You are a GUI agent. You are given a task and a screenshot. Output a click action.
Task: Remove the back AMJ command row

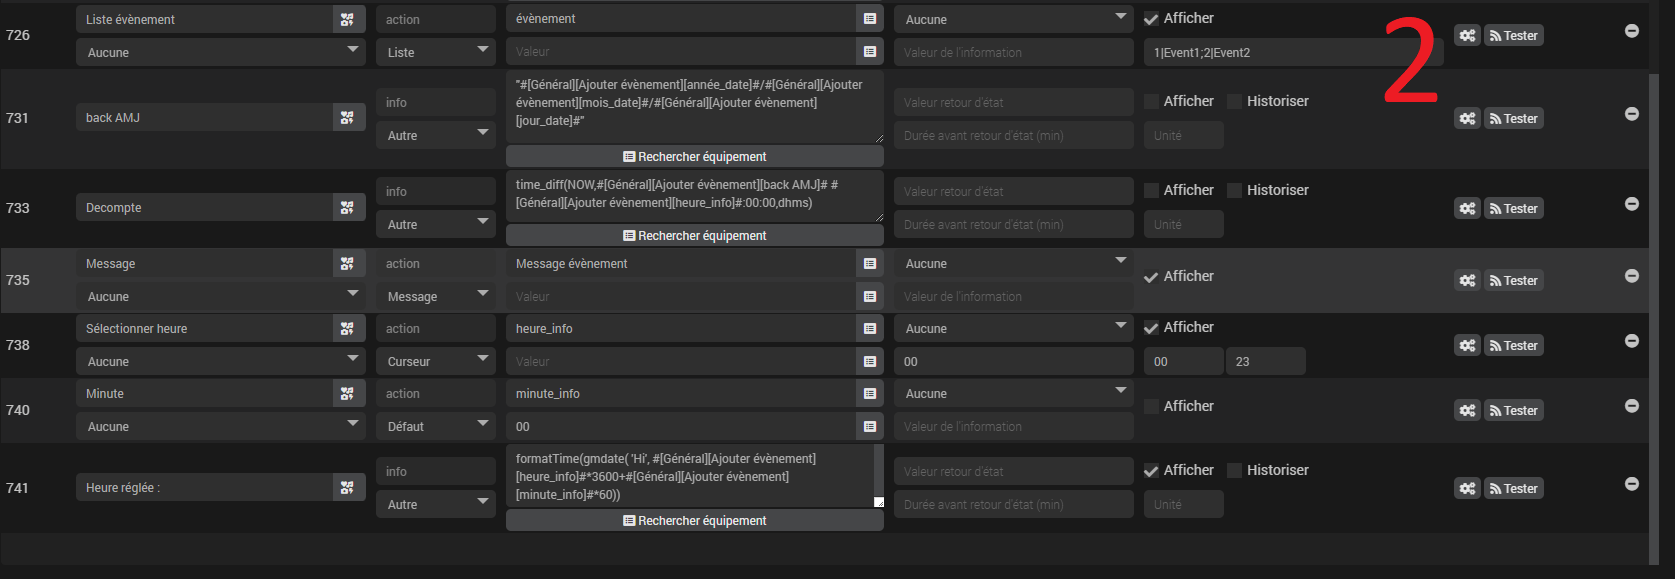point(1631,114)
